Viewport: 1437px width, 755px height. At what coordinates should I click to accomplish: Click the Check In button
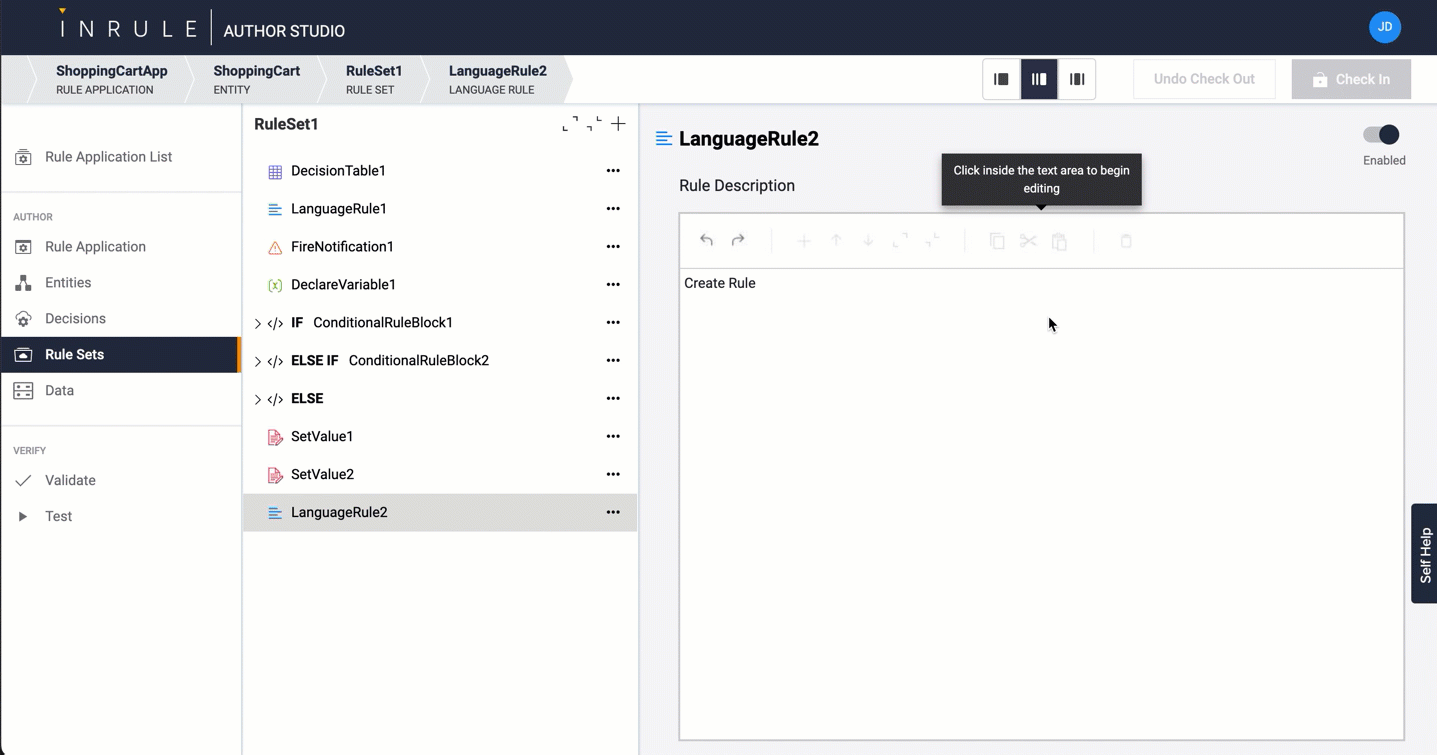point(1351,79)
